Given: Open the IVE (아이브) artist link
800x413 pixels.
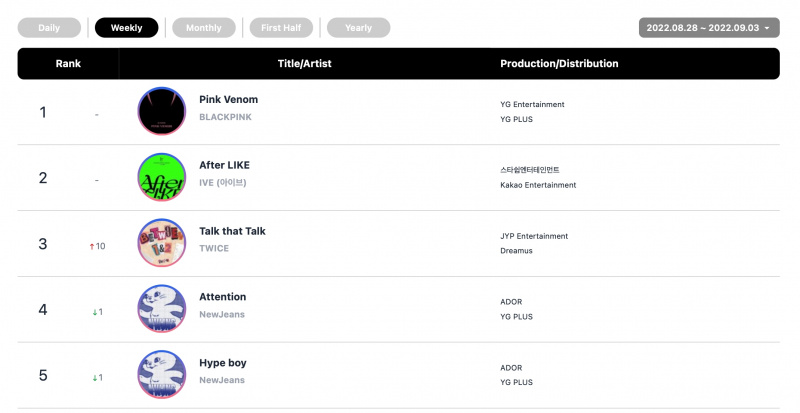Looking at the screenshot, I should [223, 182].
